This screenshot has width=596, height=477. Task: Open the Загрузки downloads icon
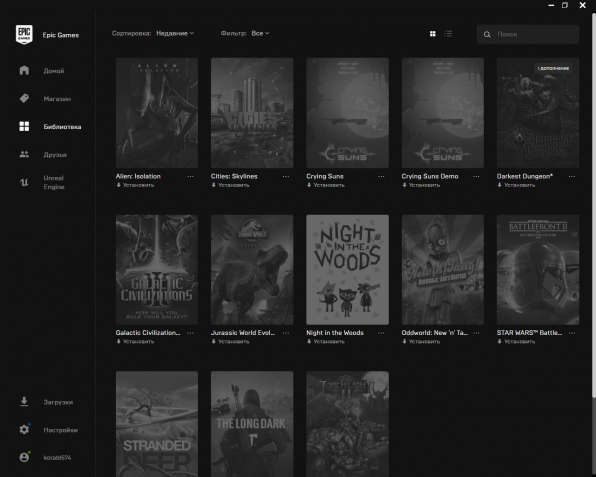pos(24,402)
